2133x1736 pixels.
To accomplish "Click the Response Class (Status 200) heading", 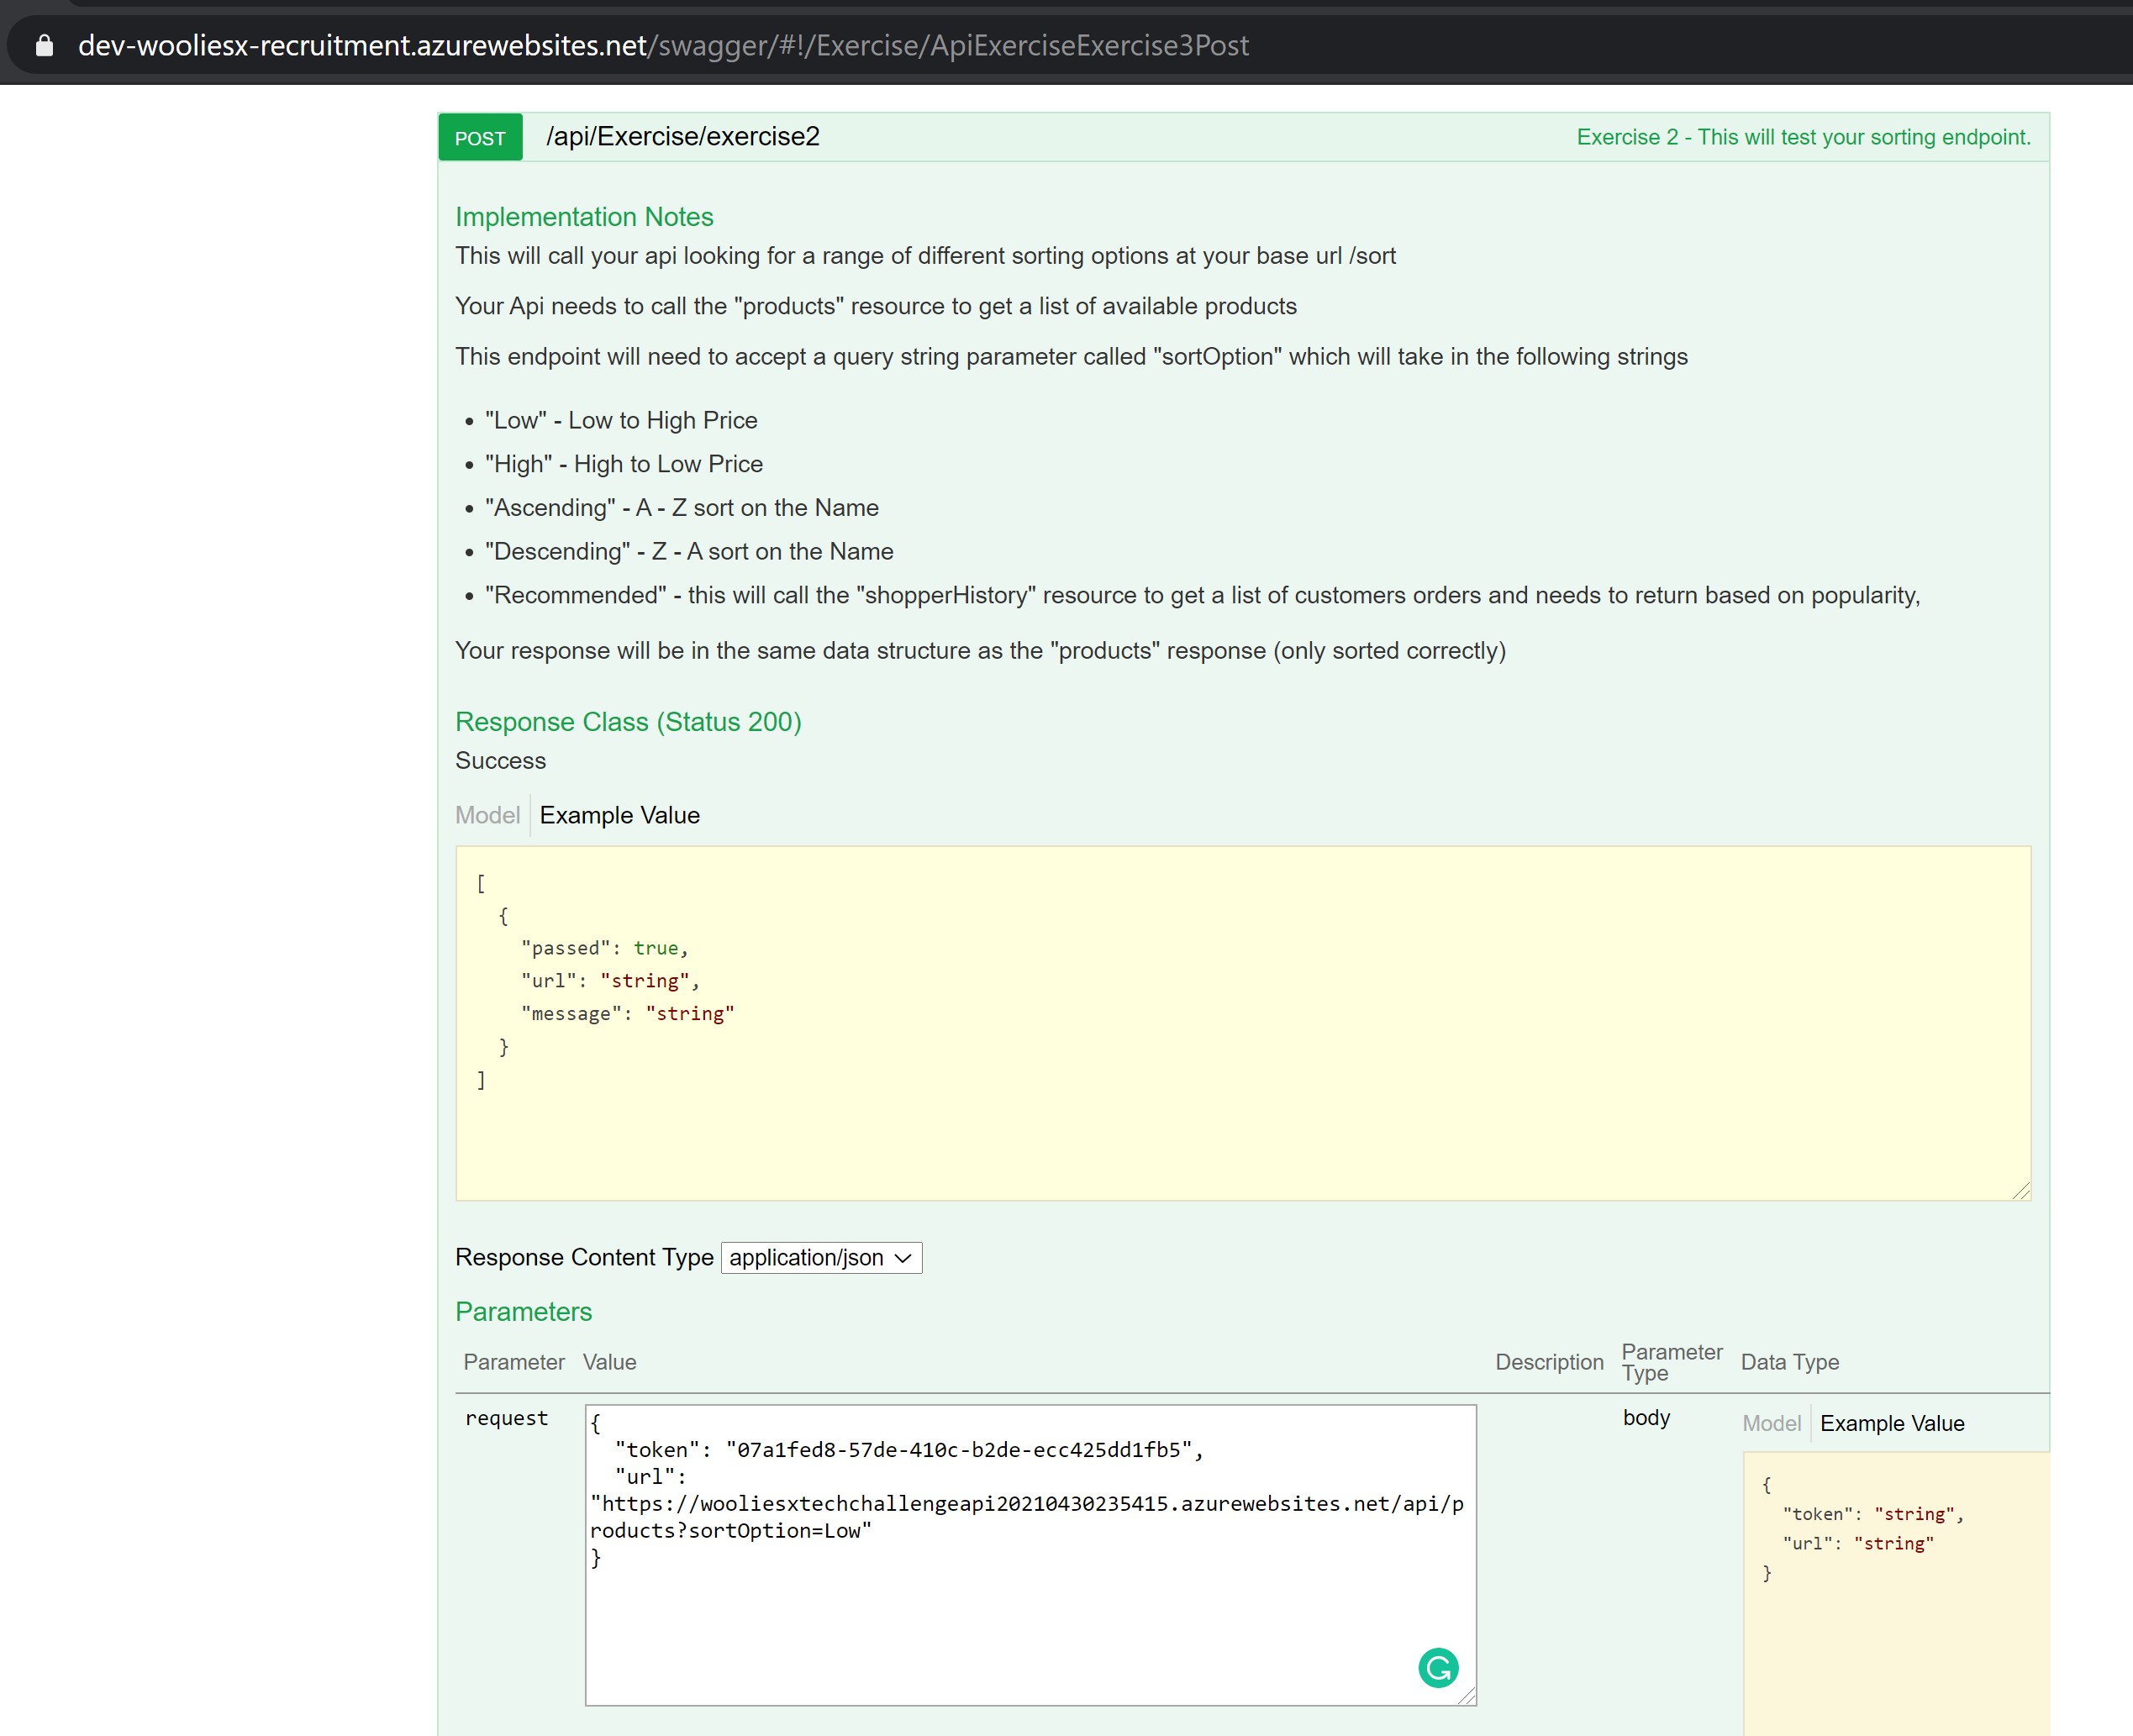I will coord(628,722).
